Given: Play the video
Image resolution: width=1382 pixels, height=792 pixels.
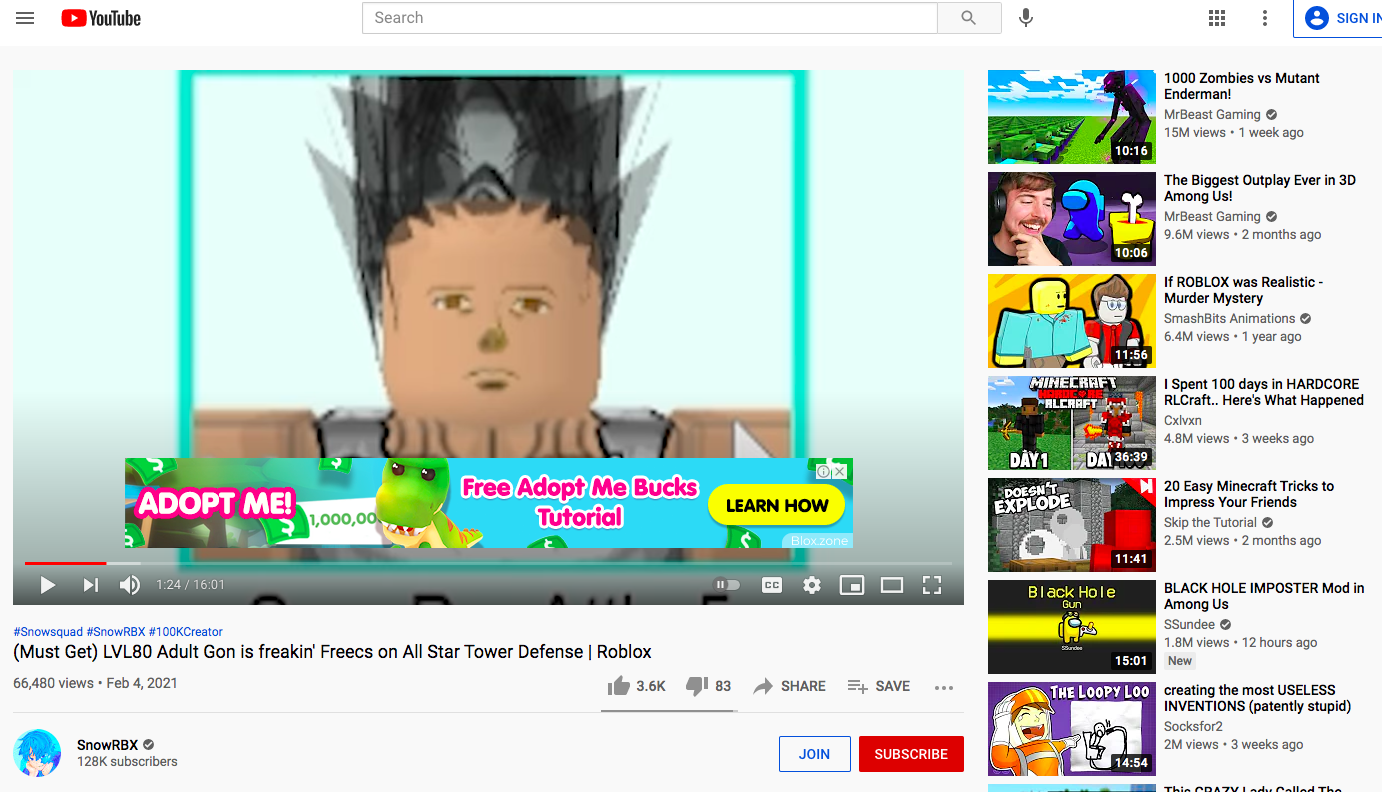Looking at the screenshot, I should [x=47, y=585].
